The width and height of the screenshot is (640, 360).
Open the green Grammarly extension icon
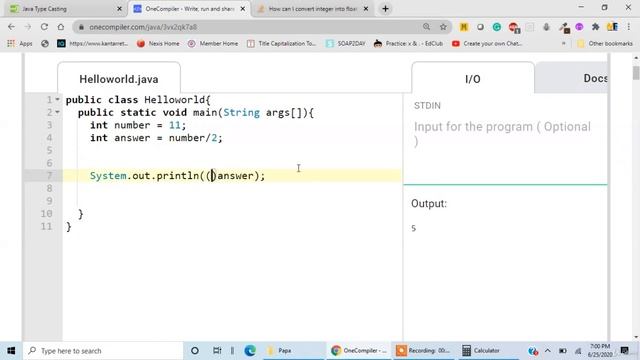coord(497,27)
